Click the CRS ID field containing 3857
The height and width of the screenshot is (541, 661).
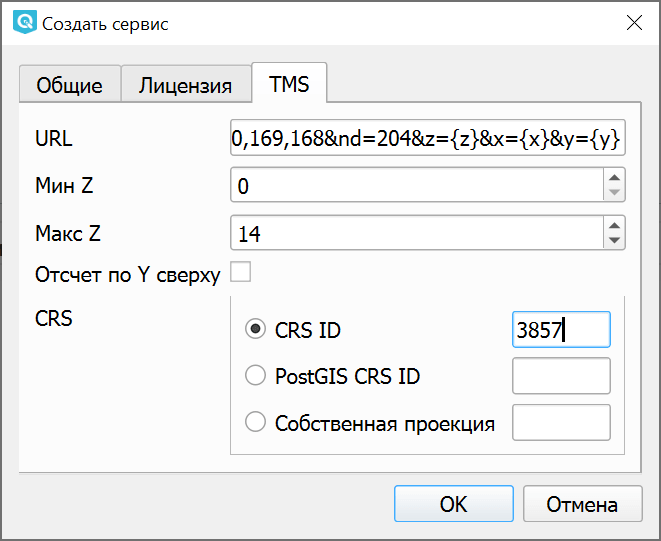560,329
